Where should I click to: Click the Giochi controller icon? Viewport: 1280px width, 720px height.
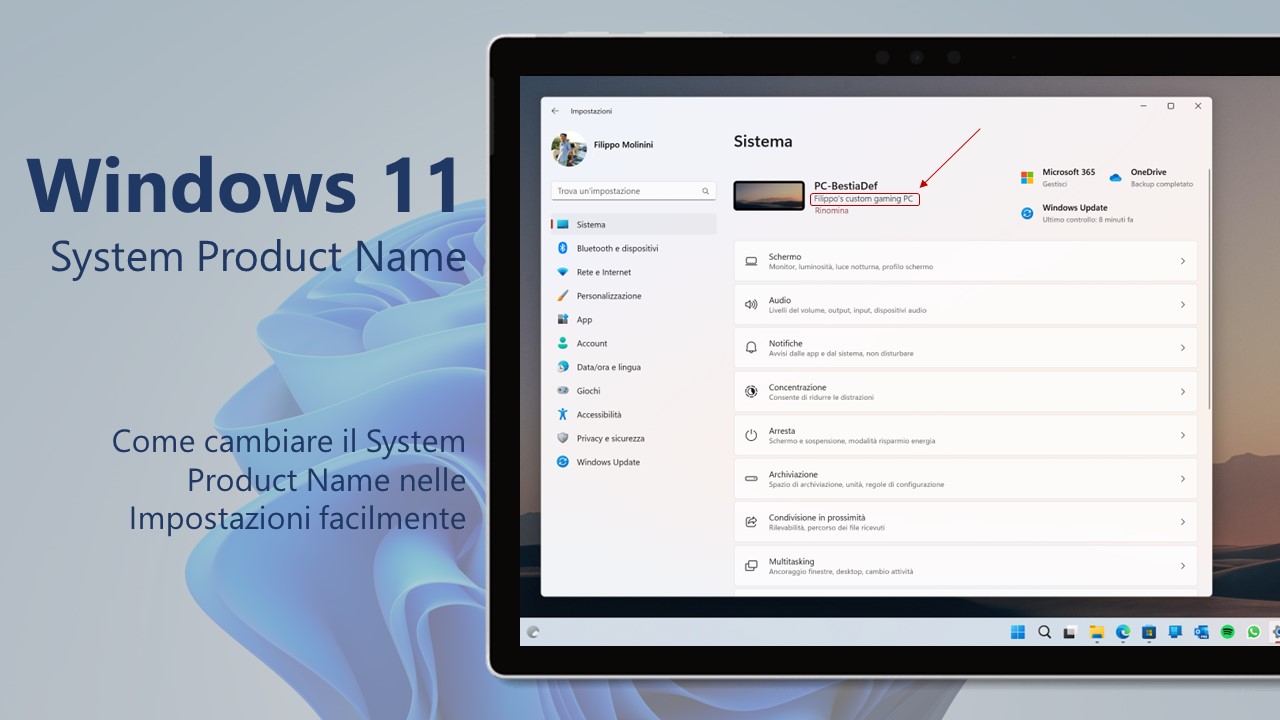point(563,391)
